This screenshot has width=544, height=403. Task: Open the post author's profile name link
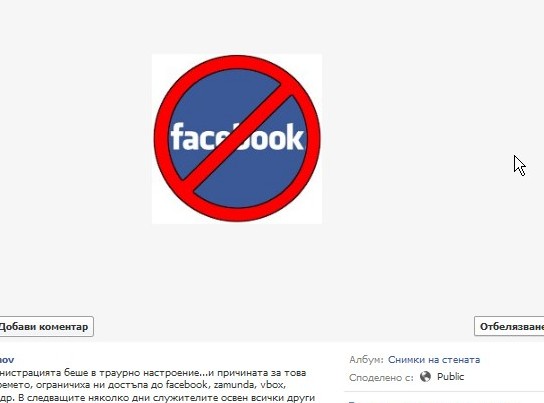click(7, 360)
